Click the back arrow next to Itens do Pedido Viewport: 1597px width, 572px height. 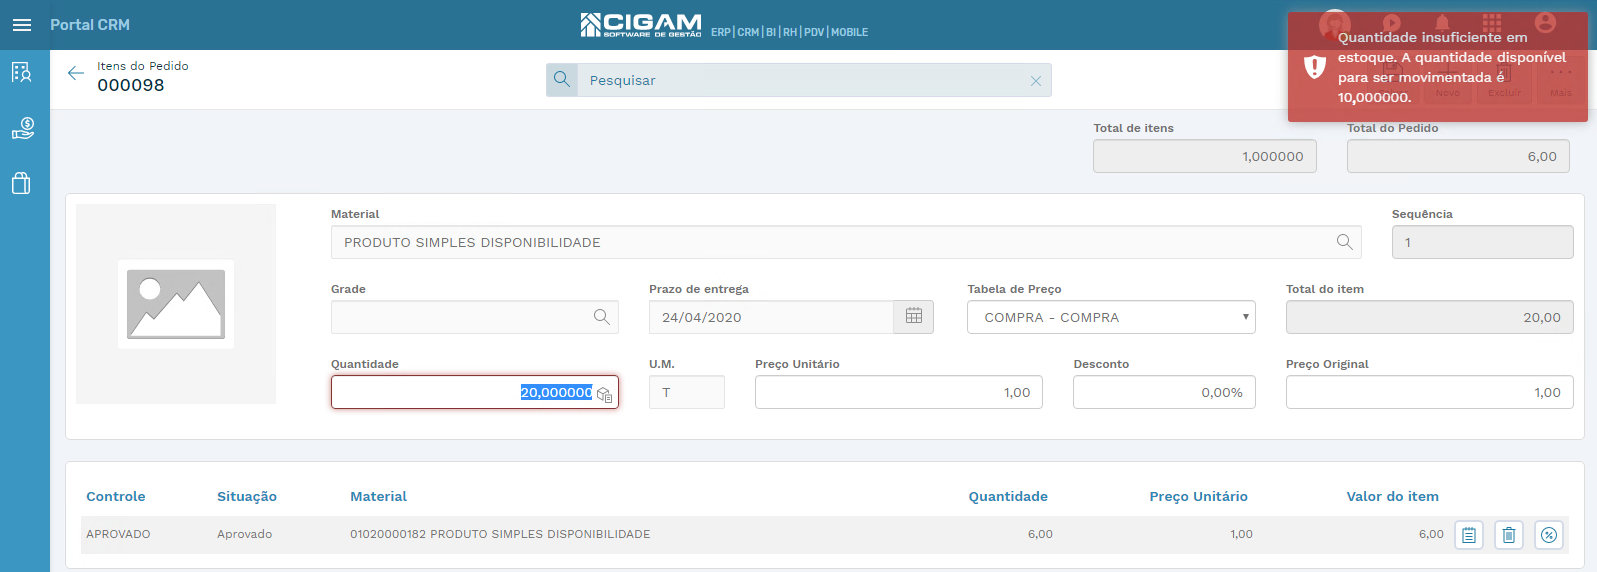point(75,73)
